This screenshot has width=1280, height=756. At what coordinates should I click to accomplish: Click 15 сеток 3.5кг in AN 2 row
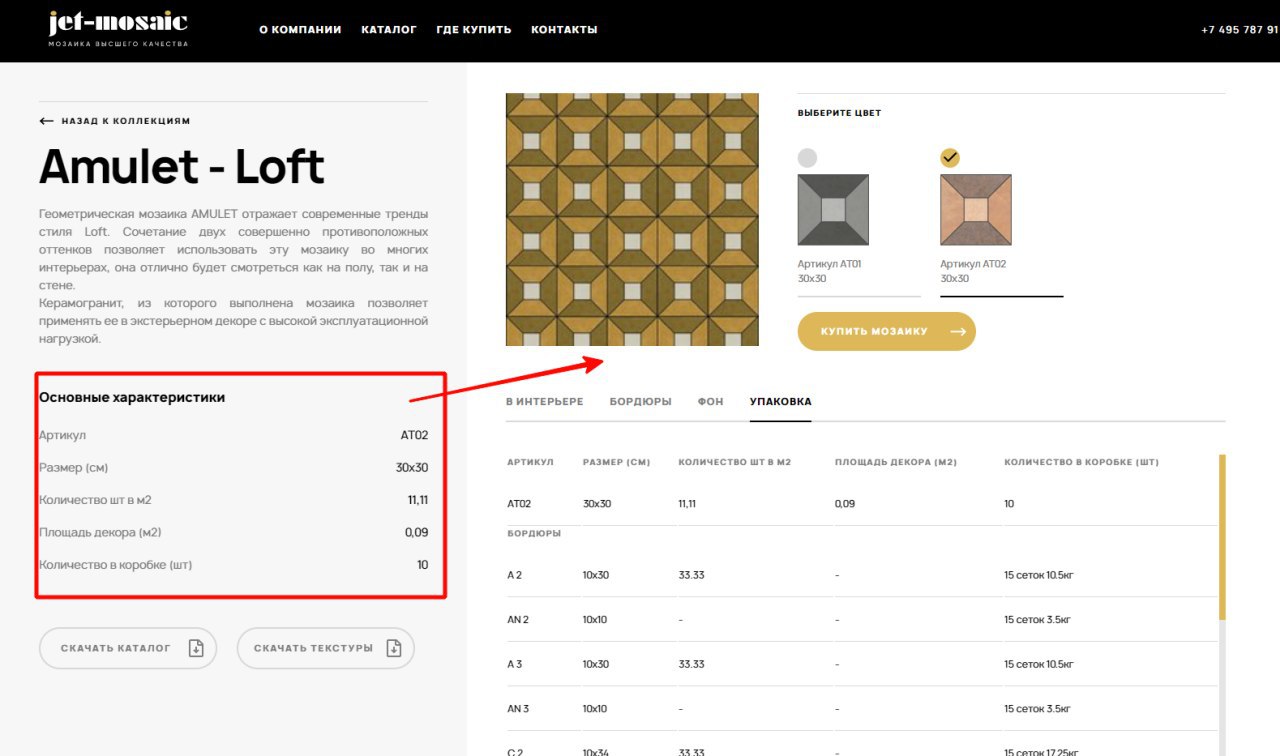click(x=1037, y=620)
